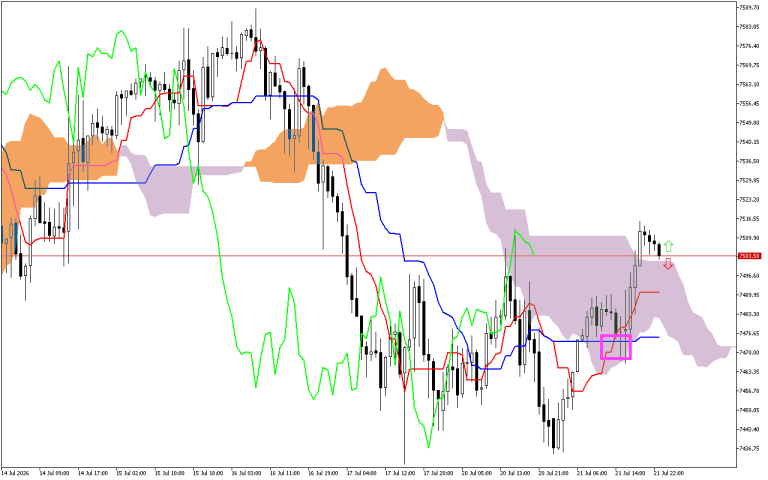Click the 14 Jul 17:00 time label
The image size is (768, 480).
click(x=93, y=474)
